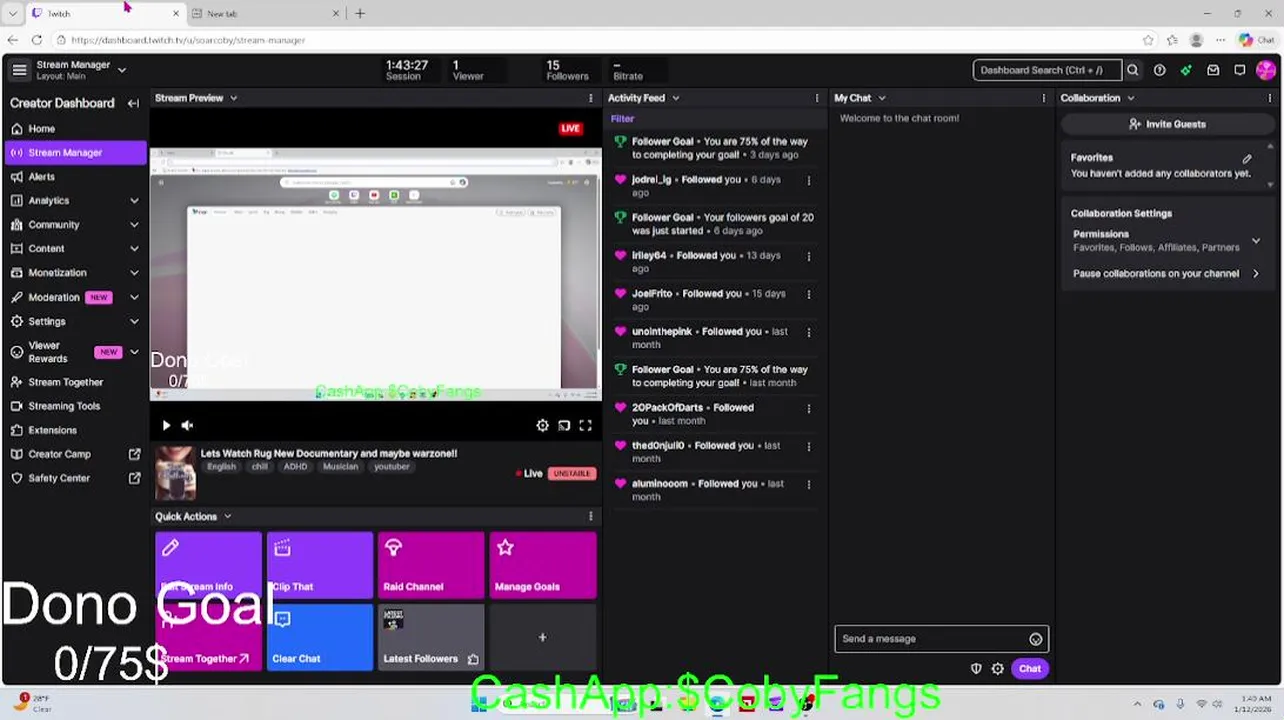Open the user profile avatar menu
This screenshot has width=1284, height=720.
pos(1266,70)
